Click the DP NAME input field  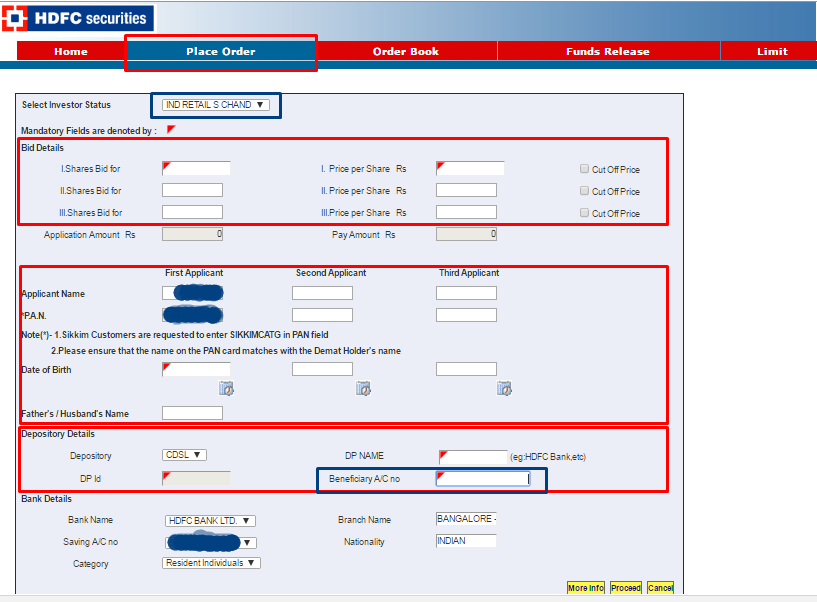pyautogui.click(x=473, y=457)
